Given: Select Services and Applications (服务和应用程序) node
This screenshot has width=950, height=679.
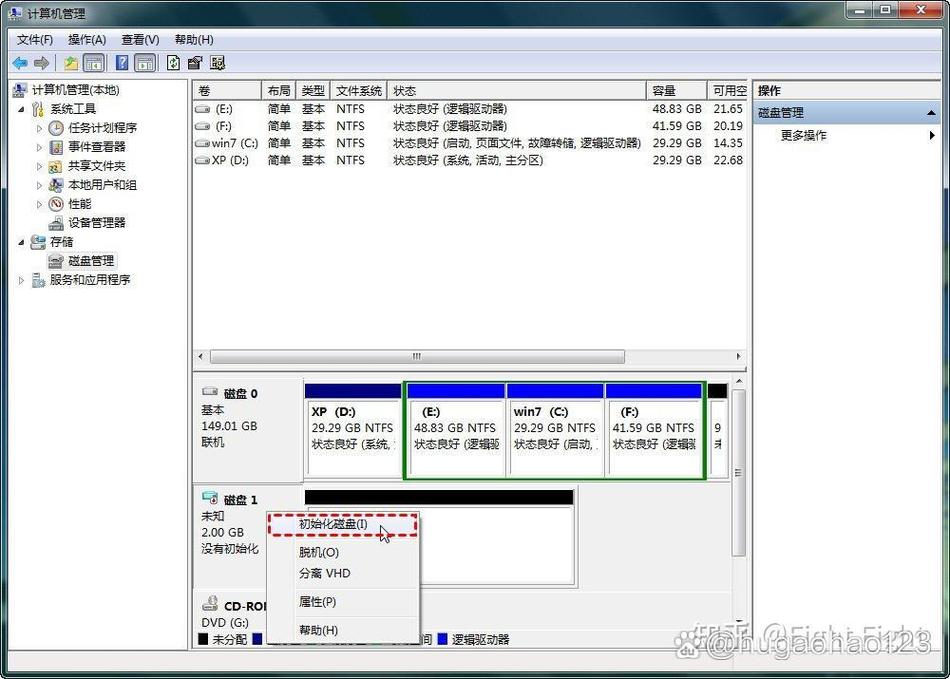Looking at the screenshot, I should [x=90, y=279].
